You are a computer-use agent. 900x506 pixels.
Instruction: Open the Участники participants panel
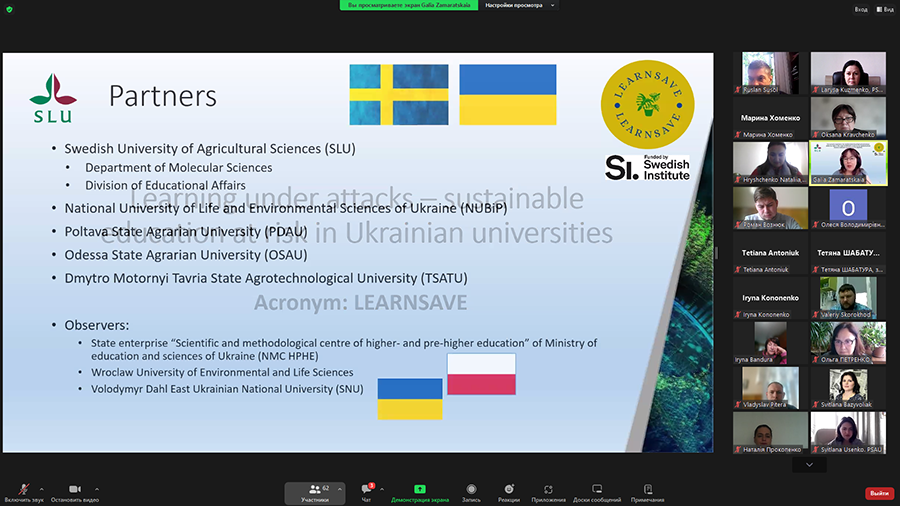pos(315,493)
